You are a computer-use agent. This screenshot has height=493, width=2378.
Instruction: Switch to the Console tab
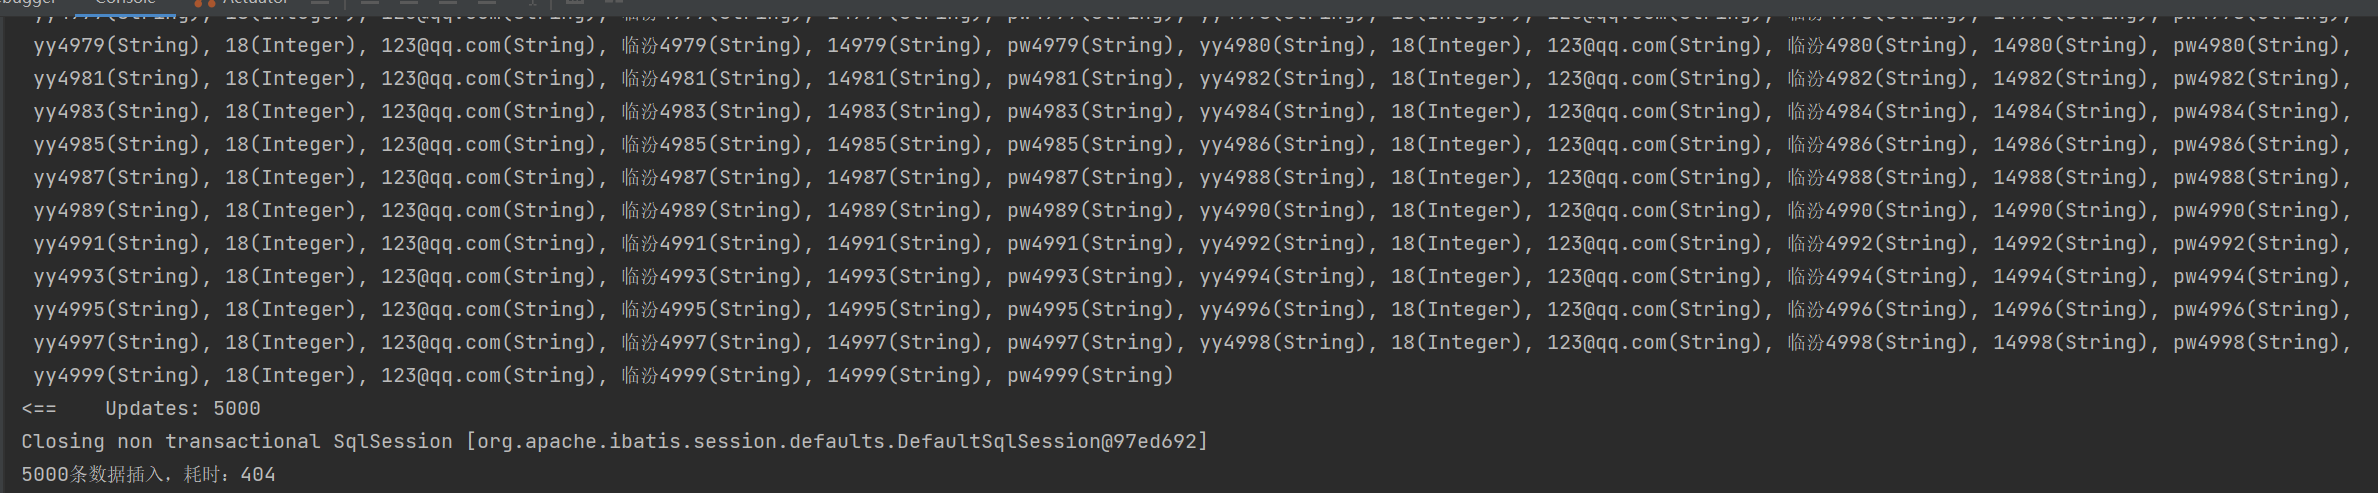click(x=125, y=3)
